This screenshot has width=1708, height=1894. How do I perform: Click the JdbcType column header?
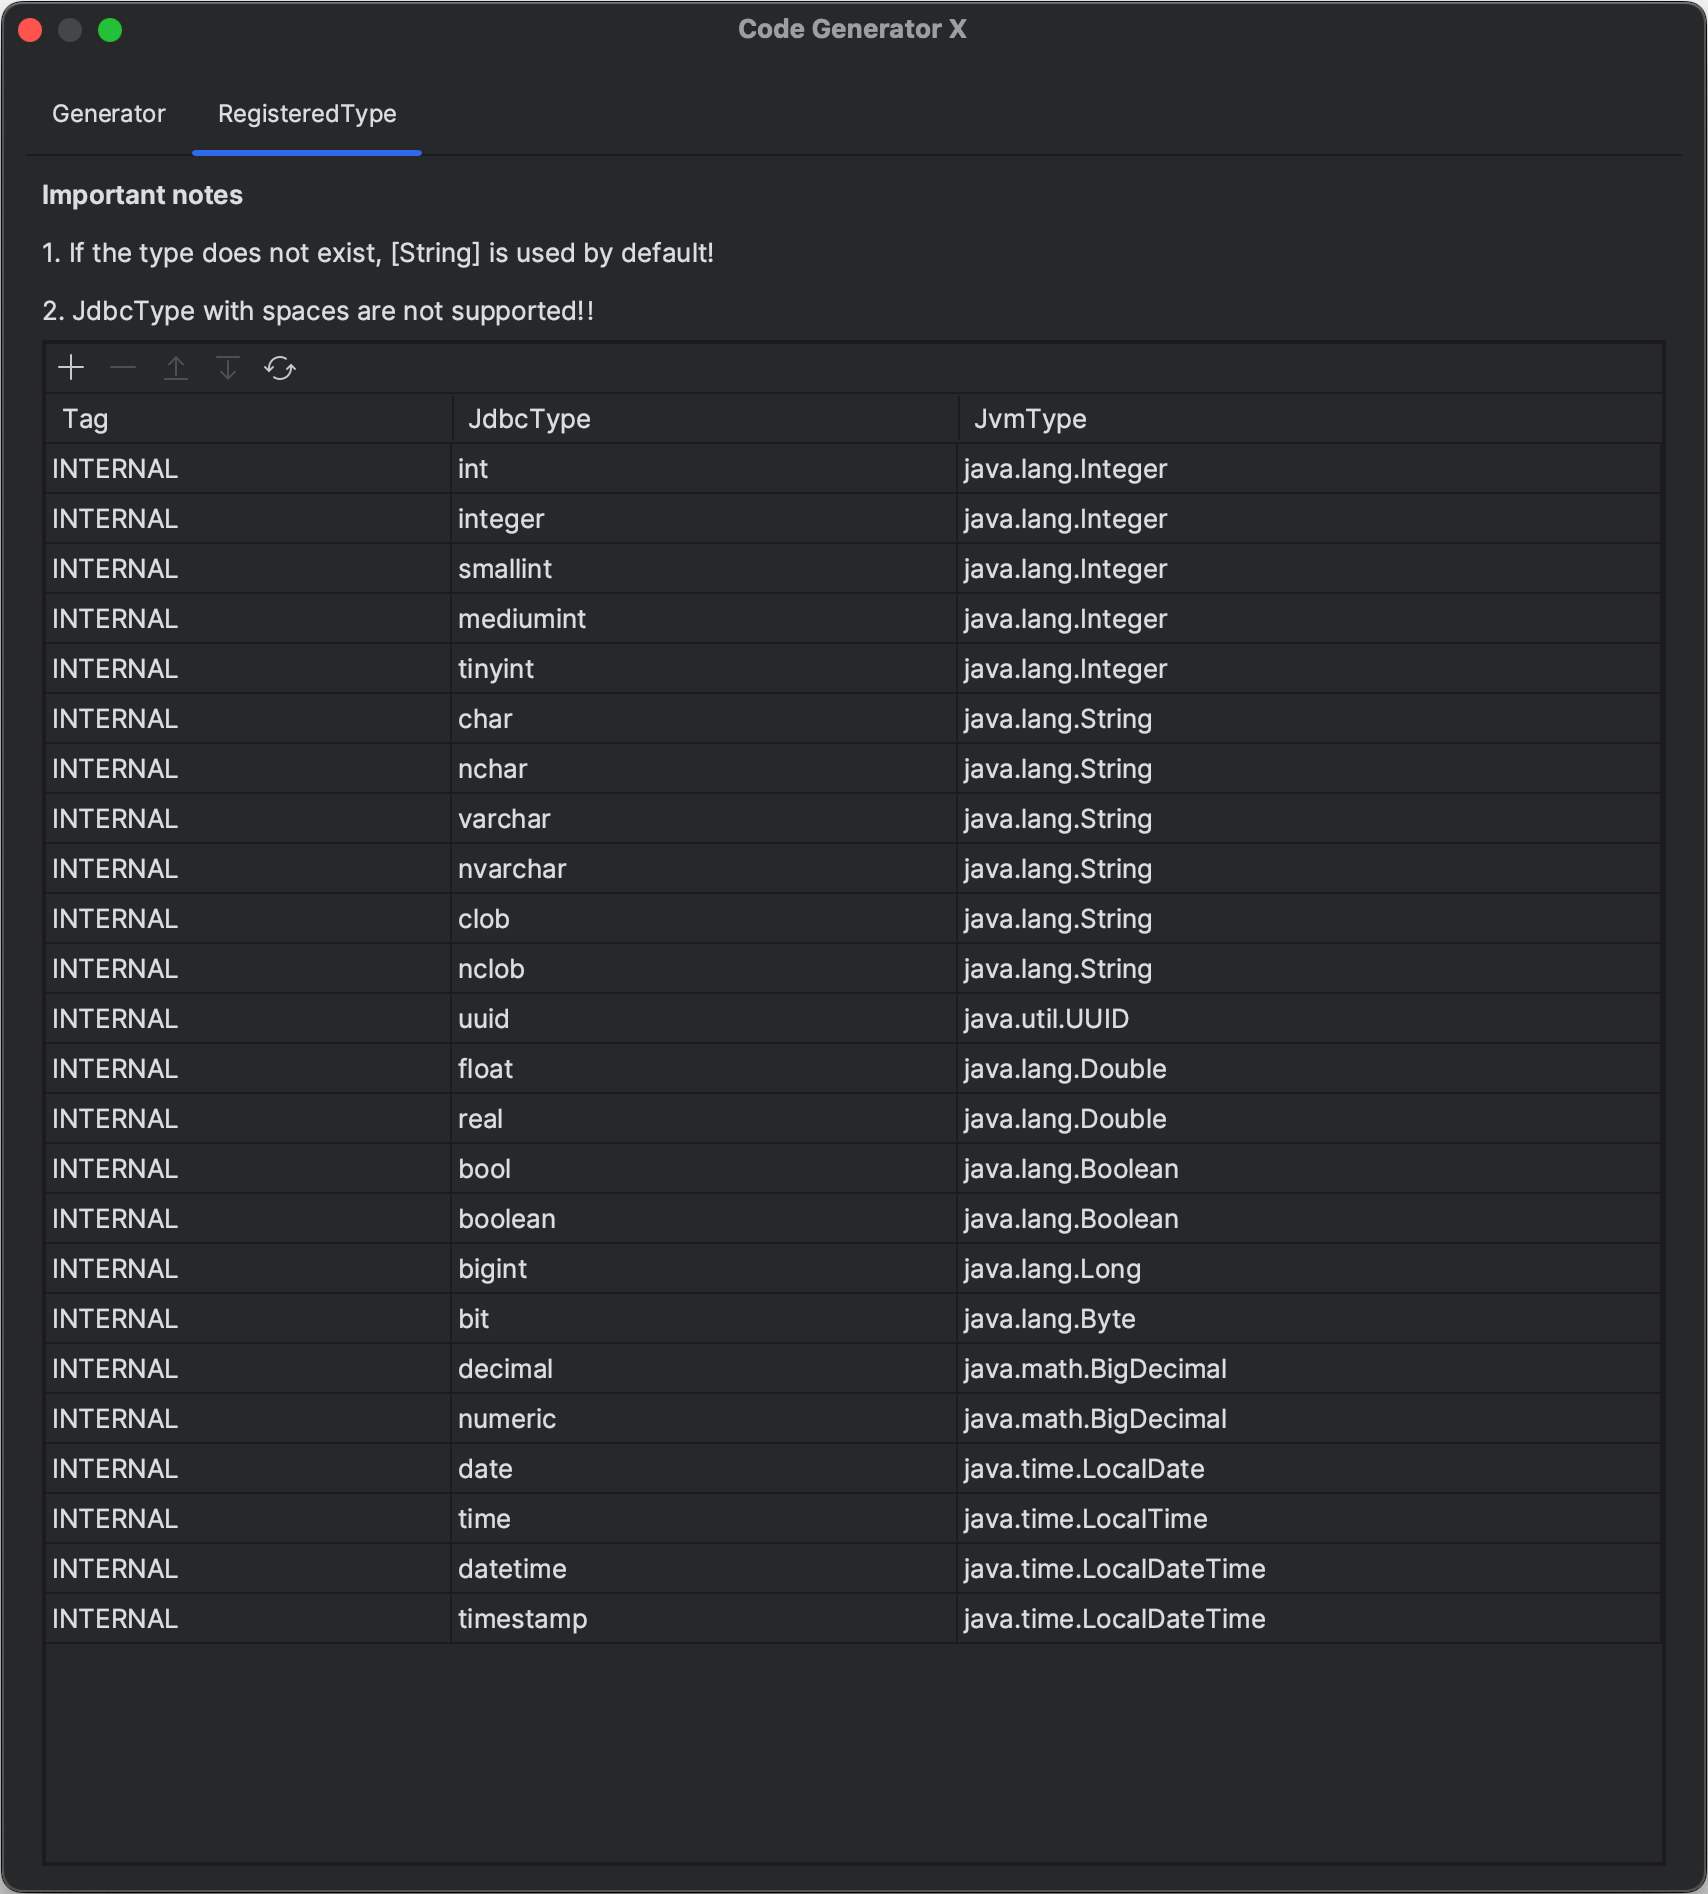click(705, 419)
